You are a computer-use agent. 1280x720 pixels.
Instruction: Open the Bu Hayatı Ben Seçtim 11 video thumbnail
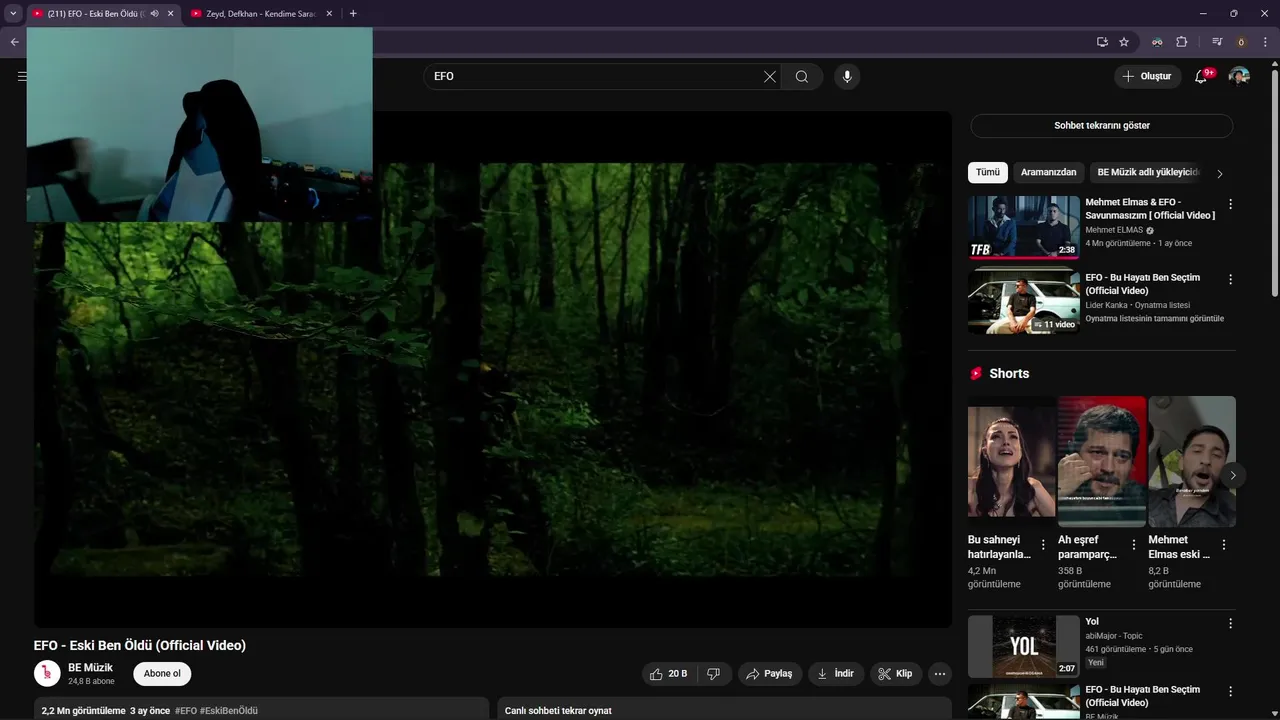pyautogui.click(x=1023, y=302)
